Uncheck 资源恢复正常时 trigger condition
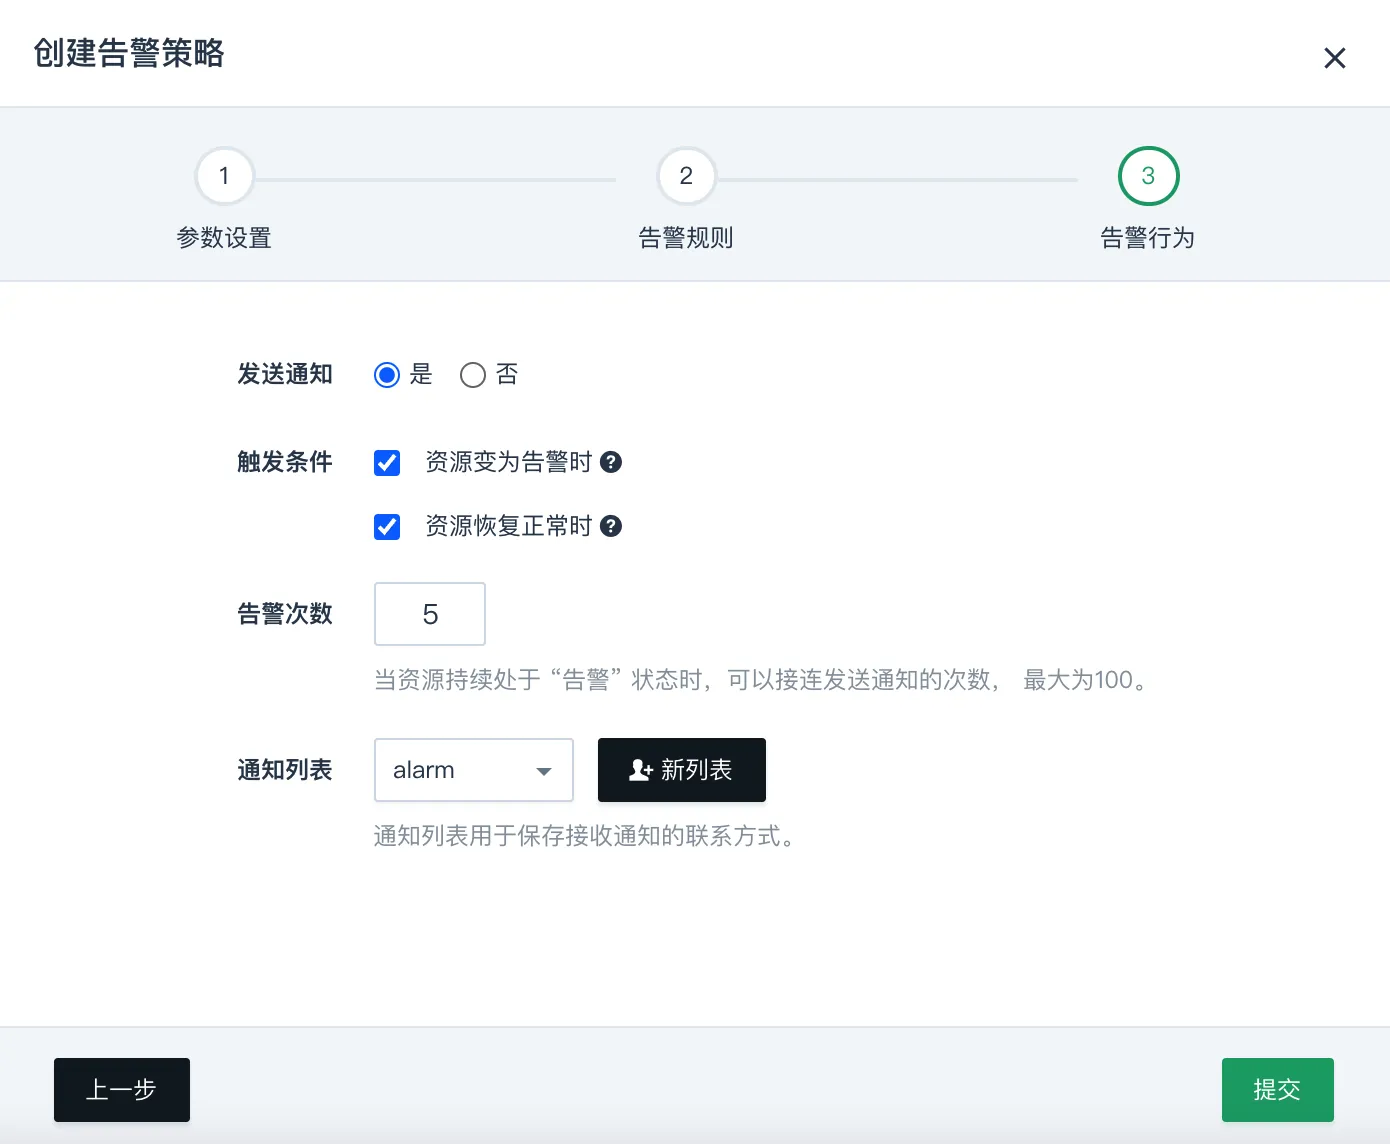1390x1144 pixels. point(387,527)
